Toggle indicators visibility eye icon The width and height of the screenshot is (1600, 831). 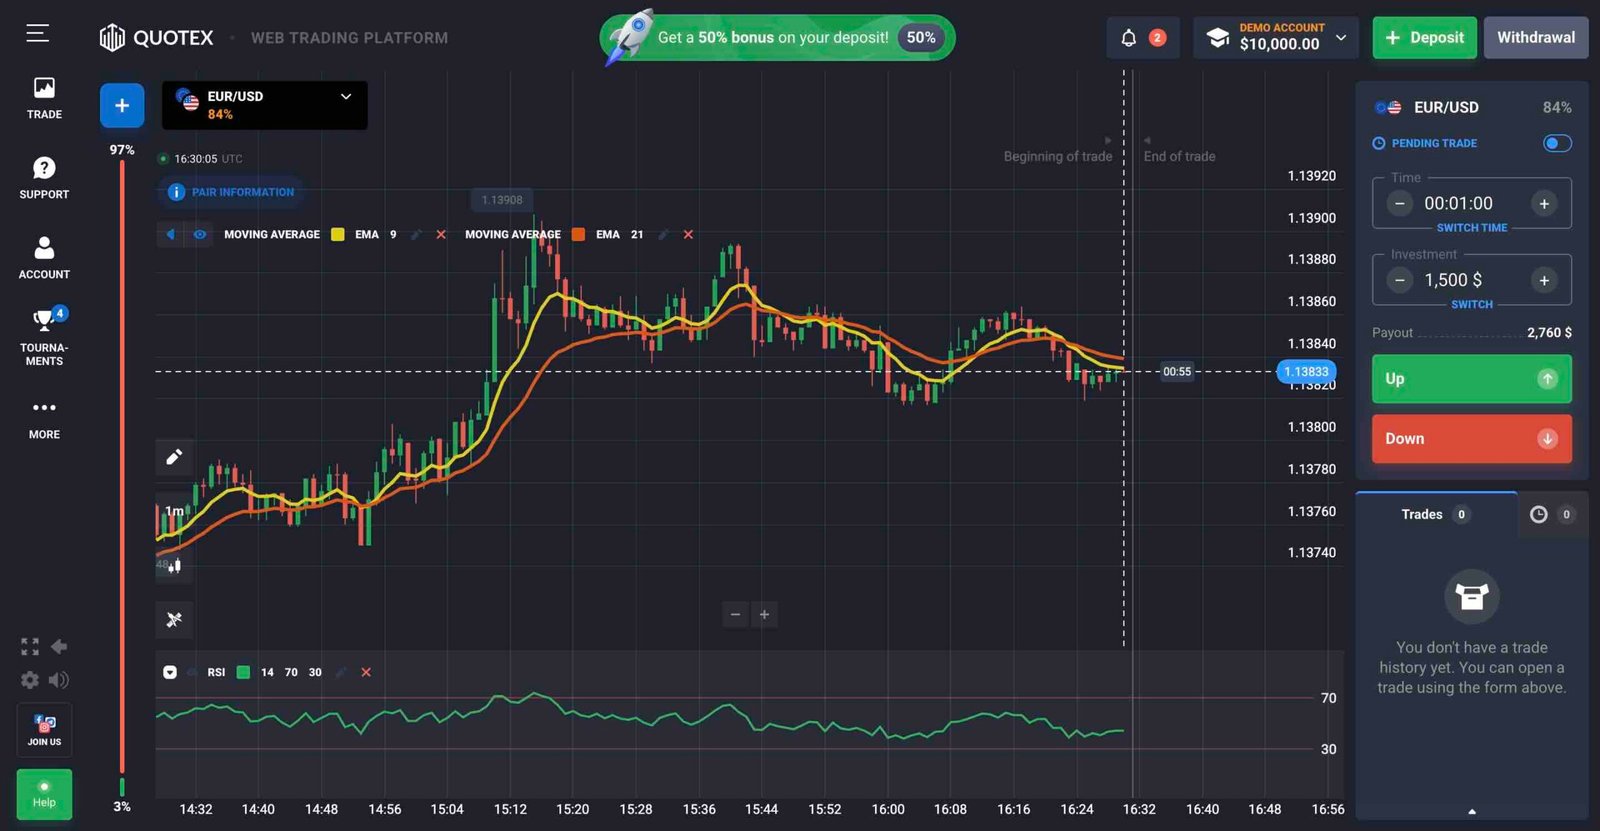coord(200,235)
